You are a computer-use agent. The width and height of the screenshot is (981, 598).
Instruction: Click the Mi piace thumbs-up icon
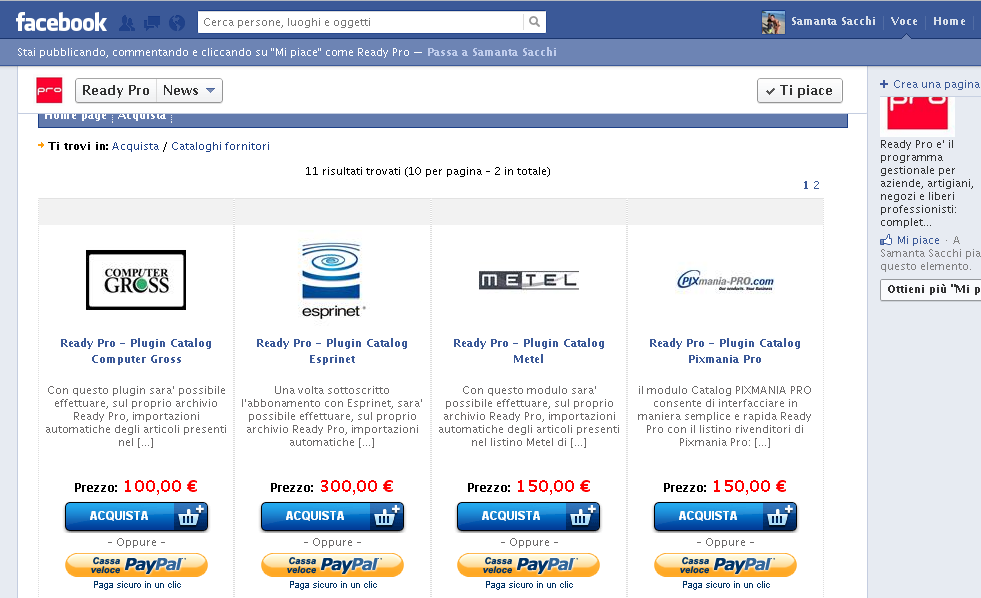[x=886, y=240]
